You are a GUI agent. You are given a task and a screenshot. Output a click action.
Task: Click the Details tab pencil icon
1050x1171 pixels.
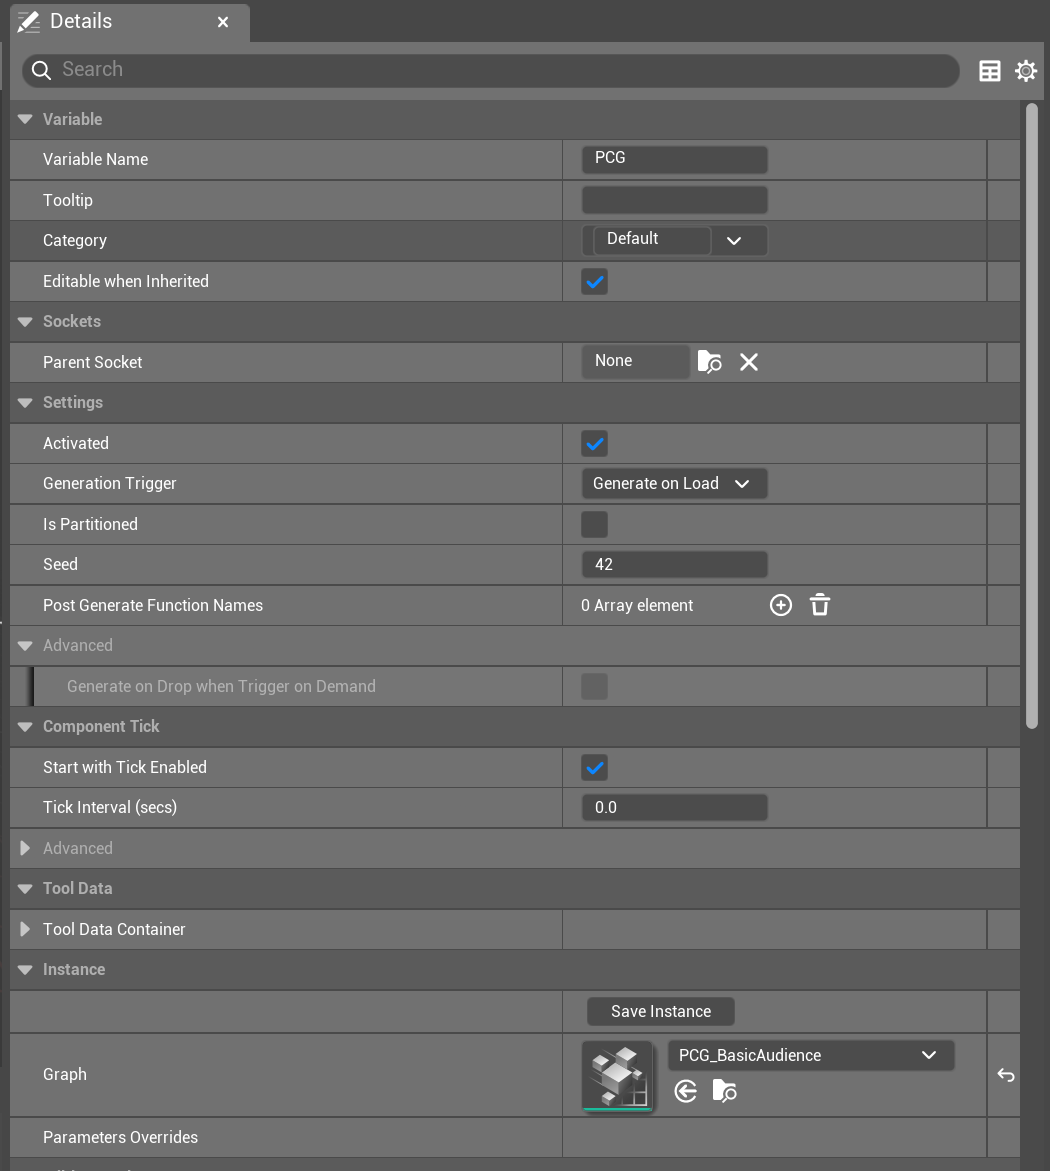28,22
